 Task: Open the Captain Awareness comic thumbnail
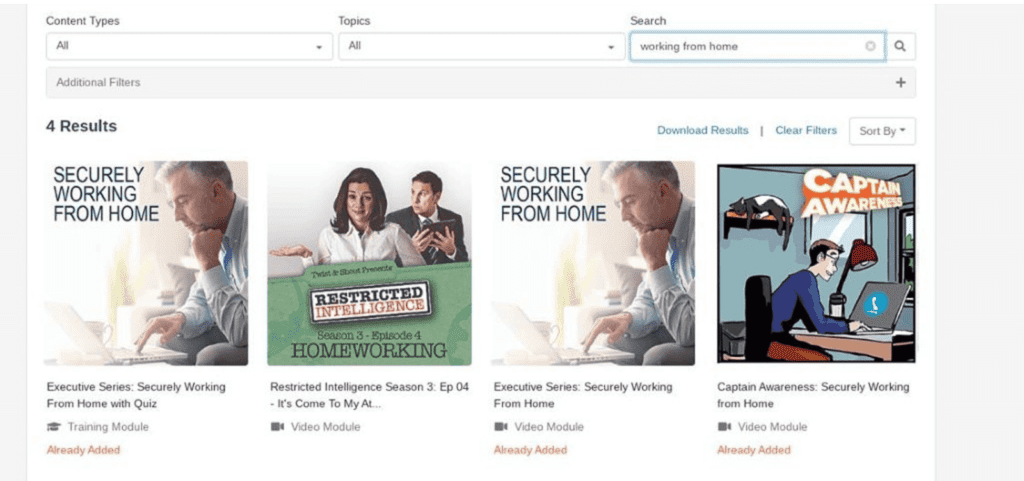816,263
